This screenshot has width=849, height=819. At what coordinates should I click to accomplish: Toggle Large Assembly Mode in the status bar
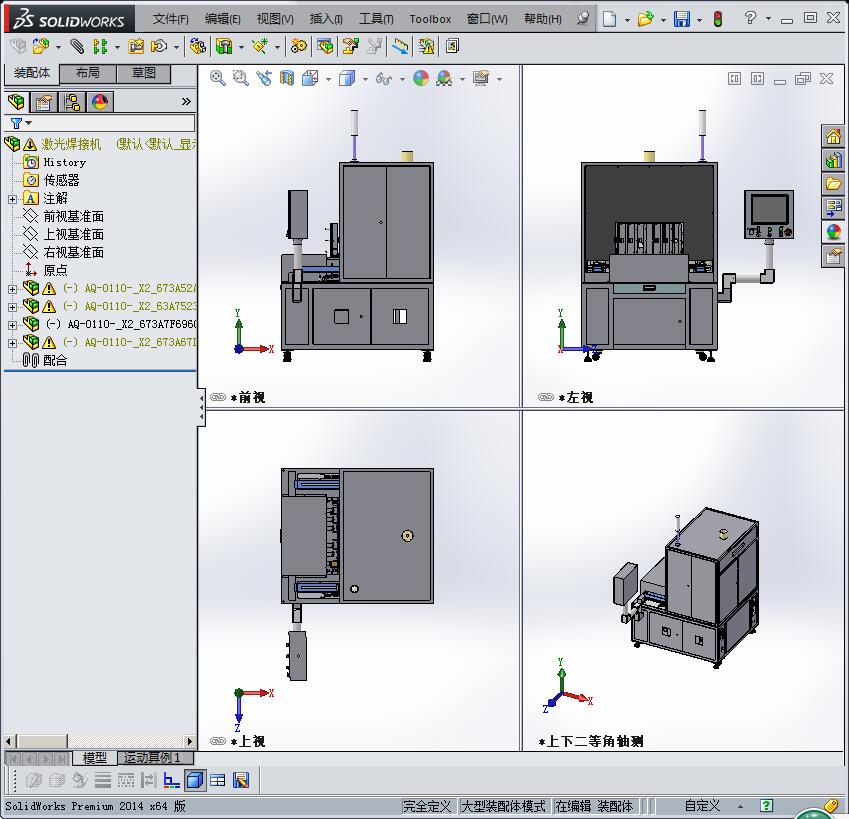pyautogui.click(x=502, y=806)
